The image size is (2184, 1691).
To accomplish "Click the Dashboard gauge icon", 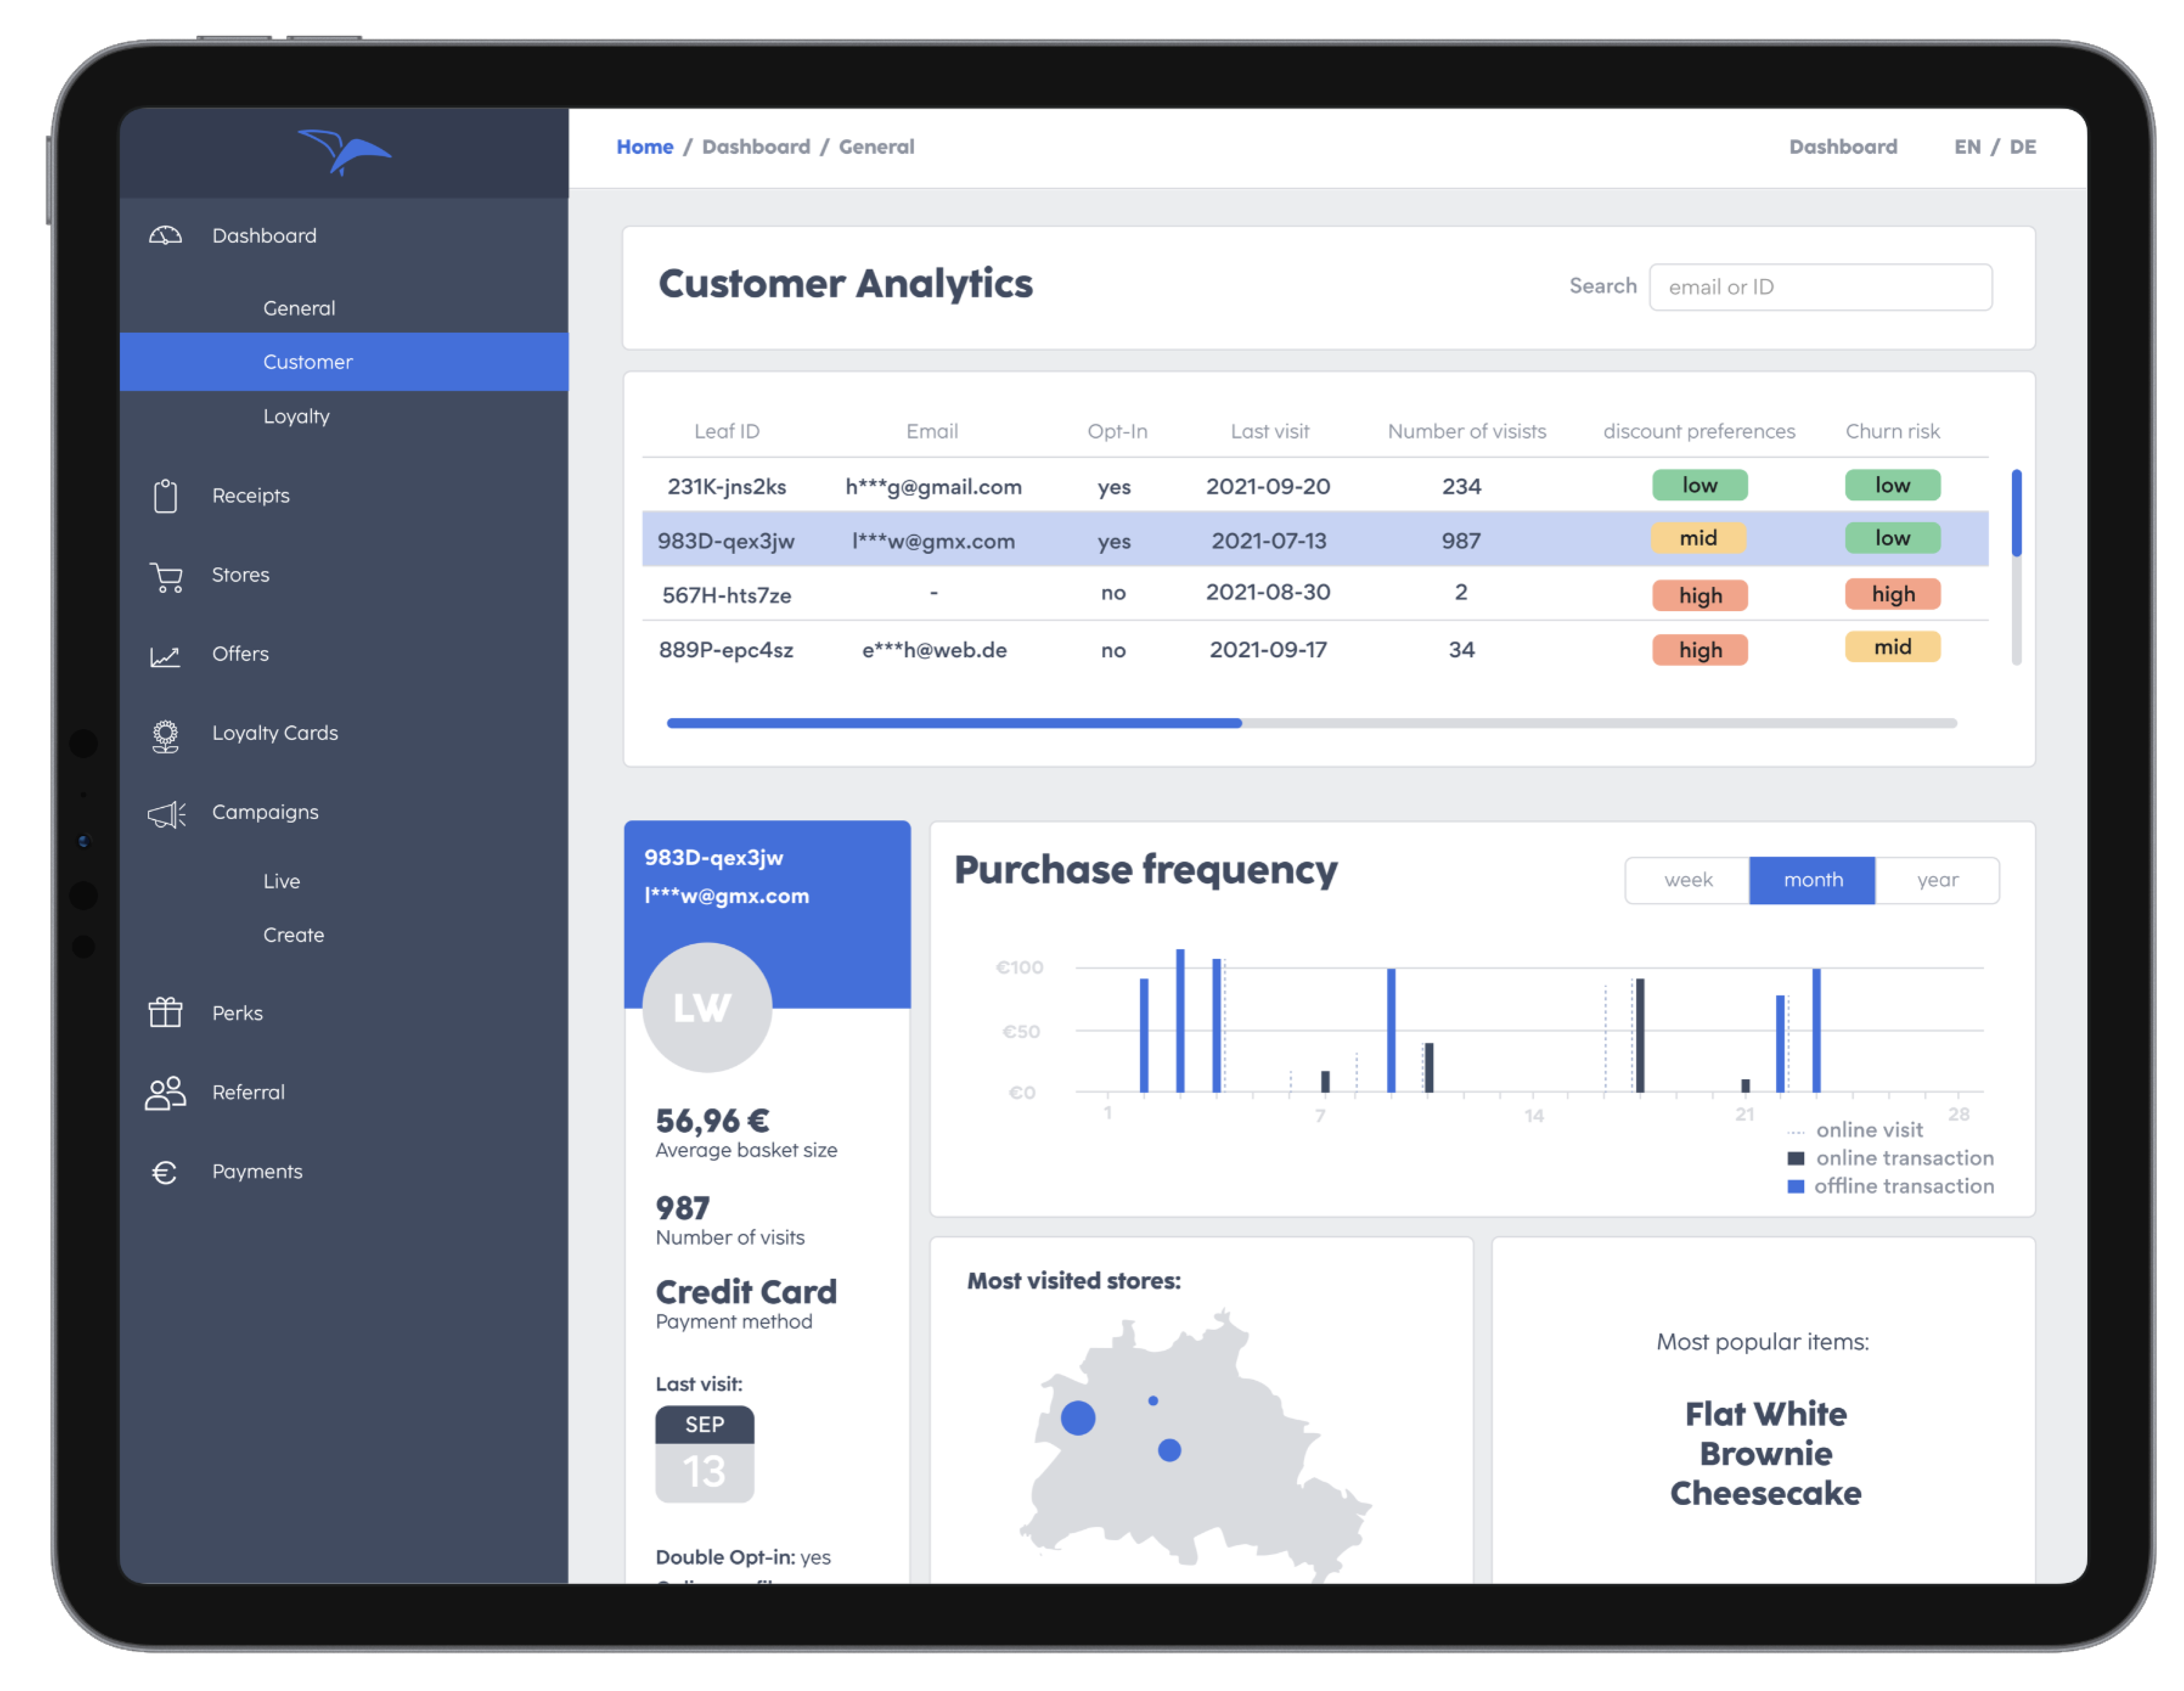I will click(166, 236).
